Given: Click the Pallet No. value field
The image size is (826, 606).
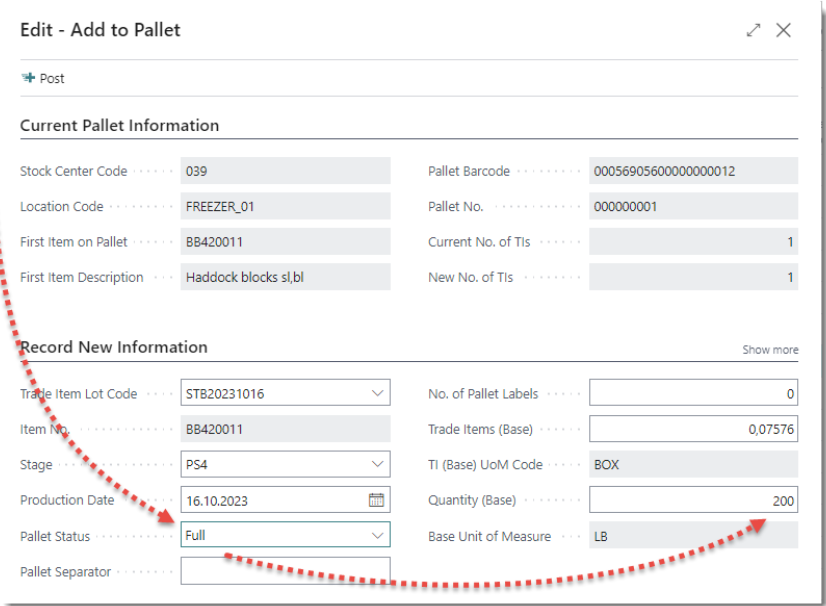Looking at the screenshot, I should tap(692, 207).
